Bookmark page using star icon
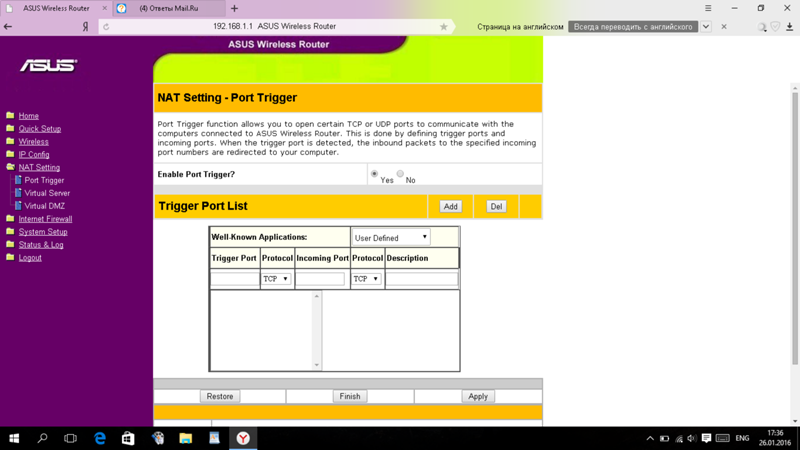Screen dimensions: 800x450 pyautogui.click(x=443, y=27)
